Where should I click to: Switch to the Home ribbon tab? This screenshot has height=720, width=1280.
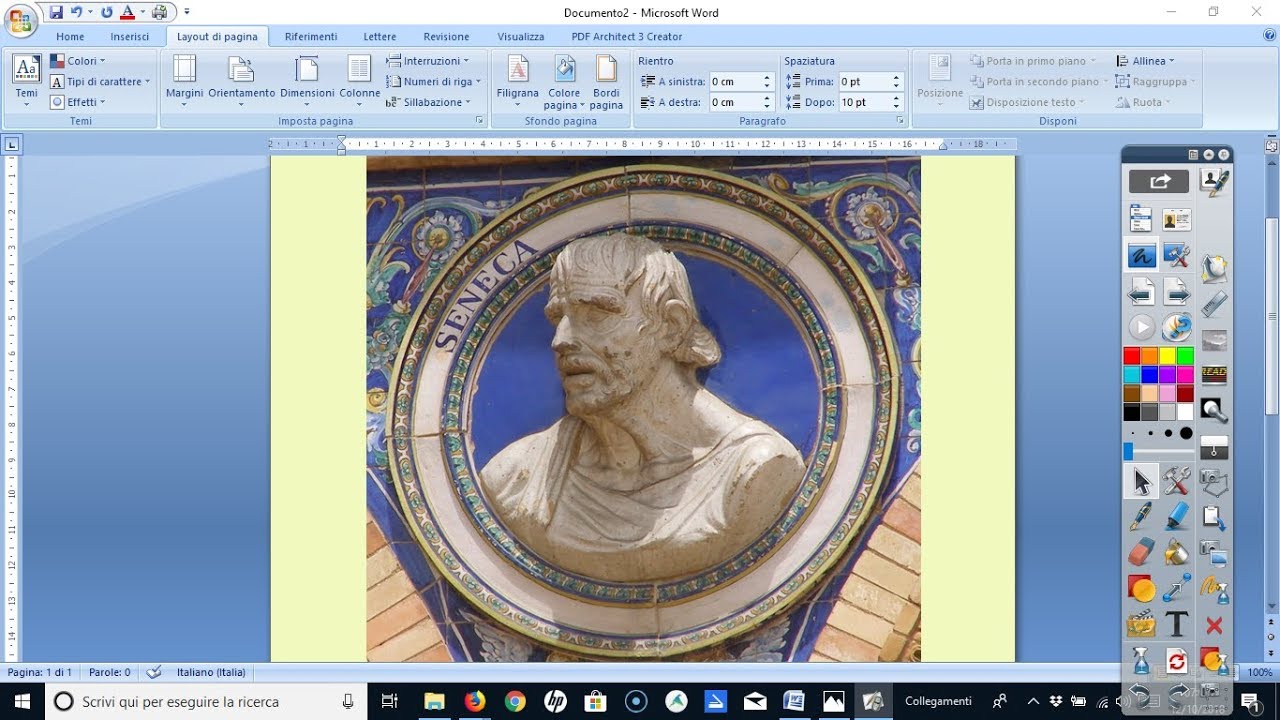(x=70, y=36)
